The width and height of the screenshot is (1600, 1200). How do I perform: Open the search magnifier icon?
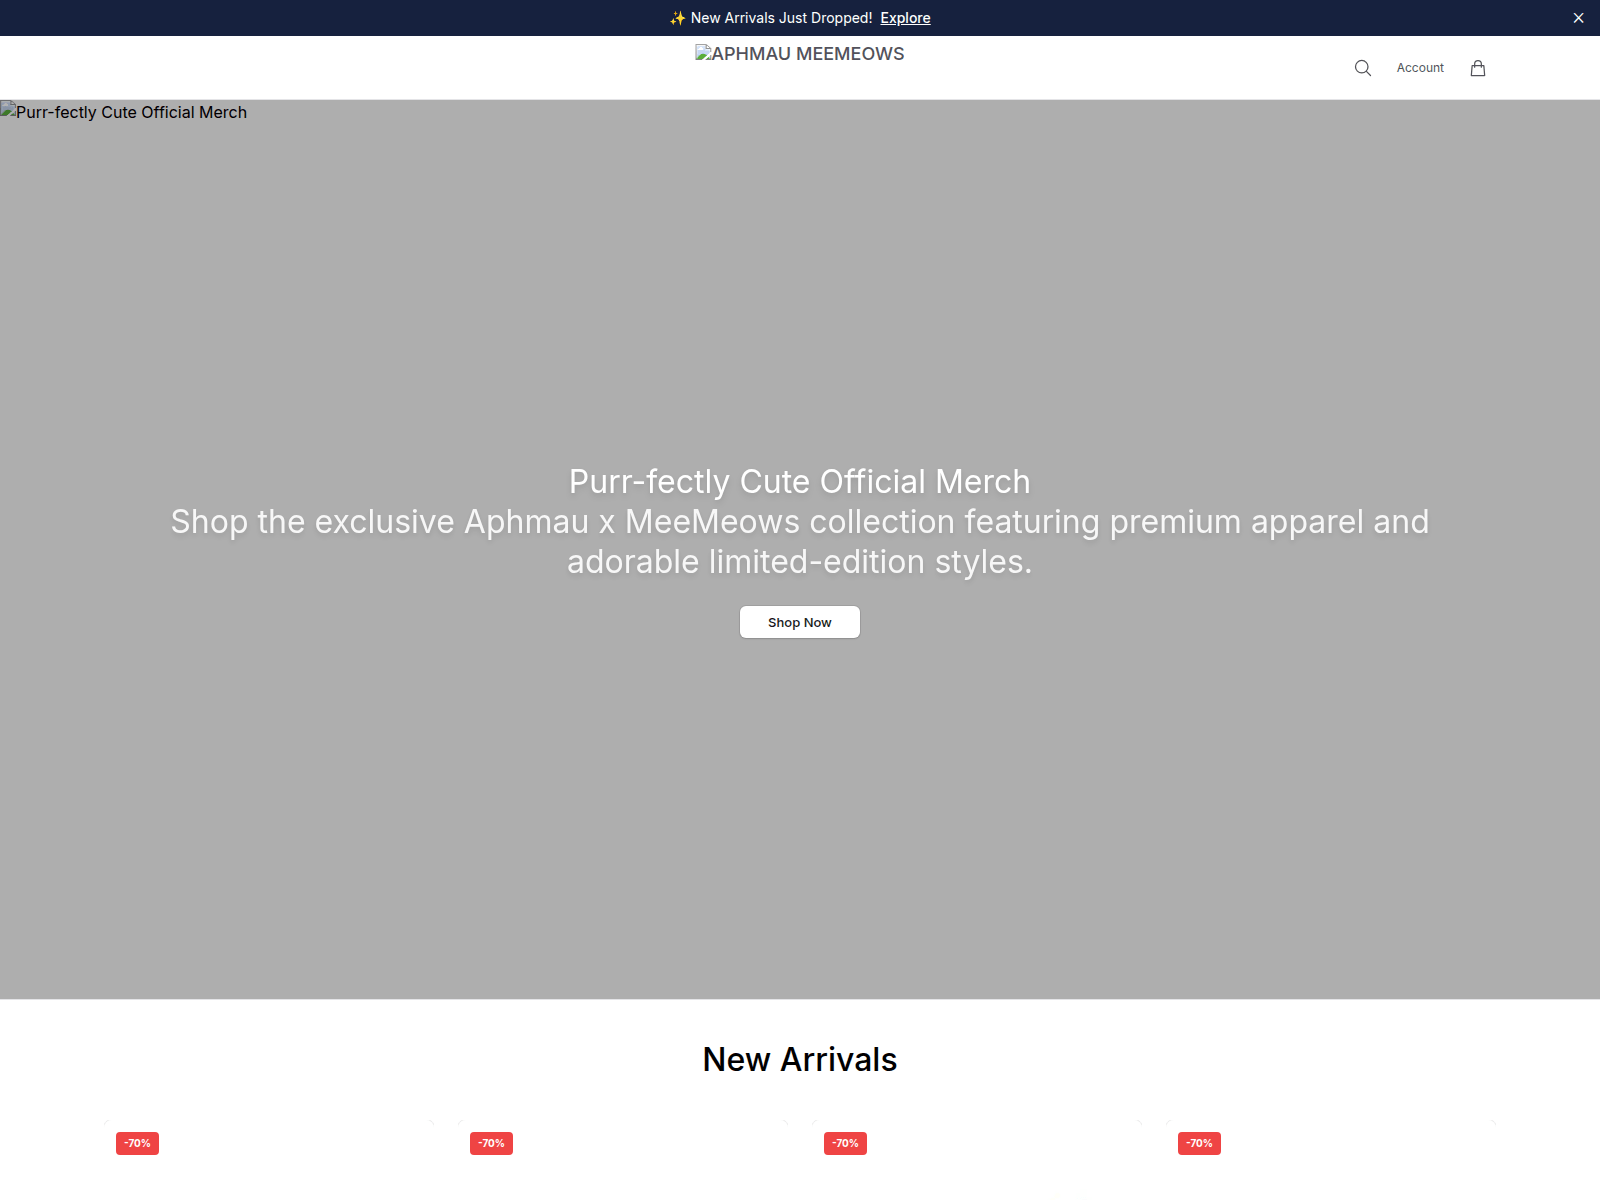1362,68
